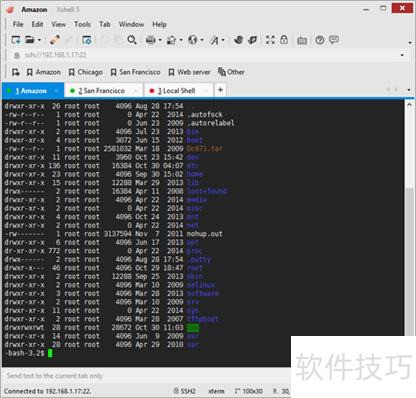Screen dimensions: 416x398
Task: Click the Find magnifier icon
Action: [132, 40]
